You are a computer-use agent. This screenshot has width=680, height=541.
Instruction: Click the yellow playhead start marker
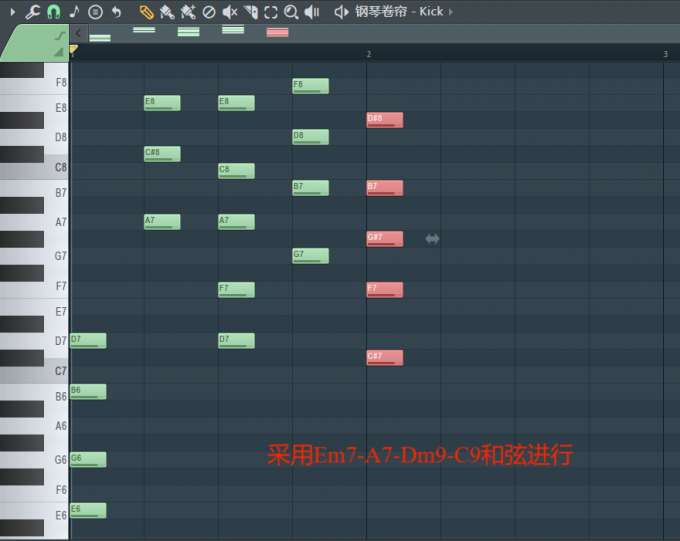click(x=74, y=49)
